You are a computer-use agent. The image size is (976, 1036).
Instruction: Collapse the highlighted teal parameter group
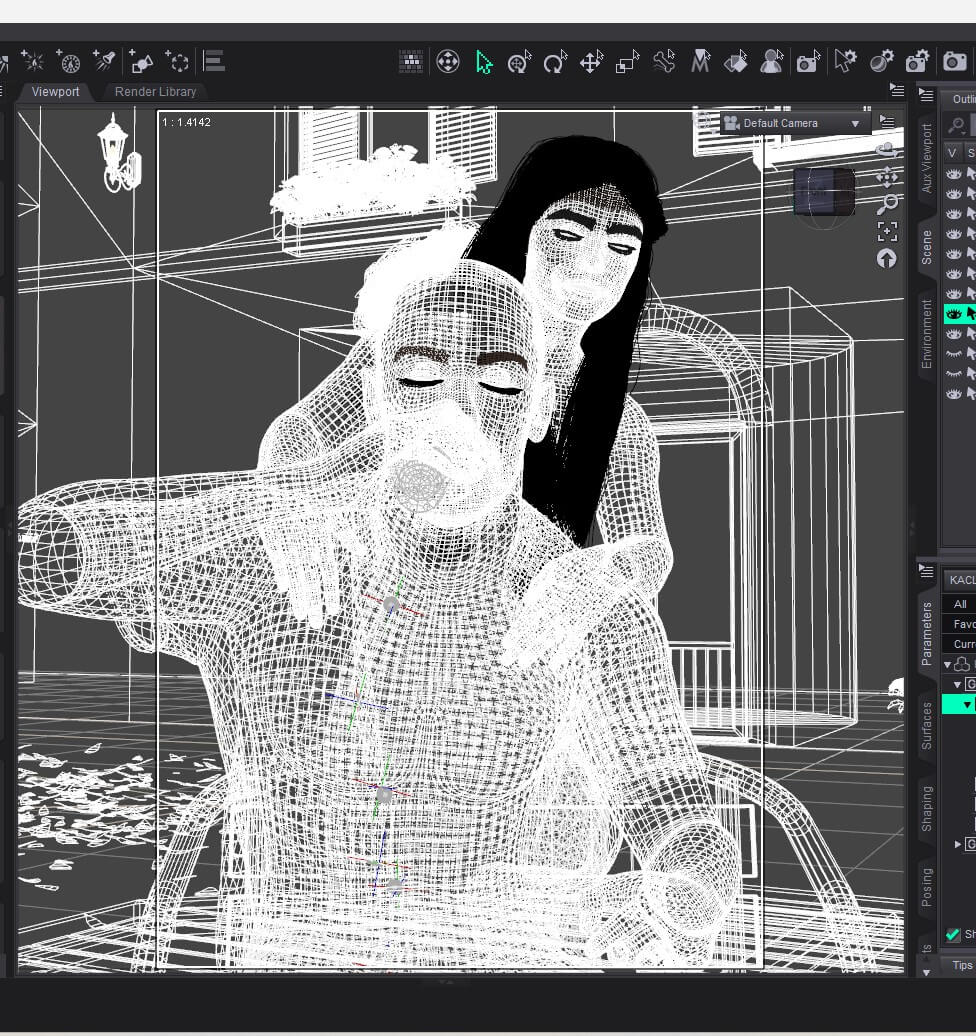pos(967,705)
